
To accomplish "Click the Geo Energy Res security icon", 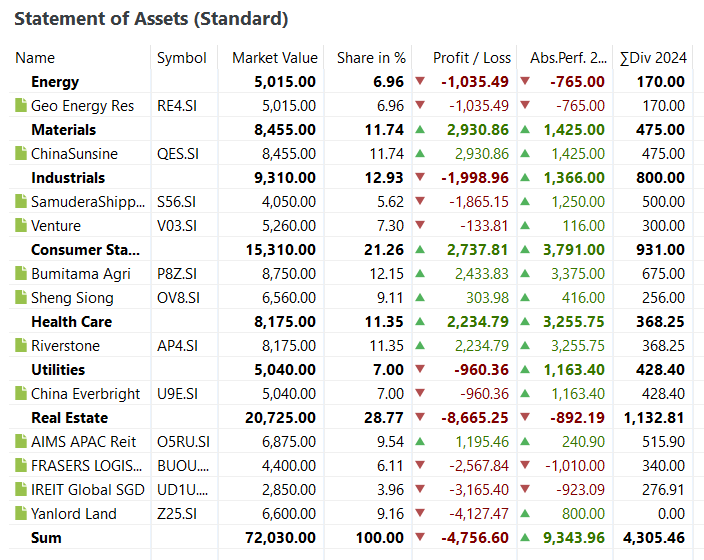I will tap(21, 106).
